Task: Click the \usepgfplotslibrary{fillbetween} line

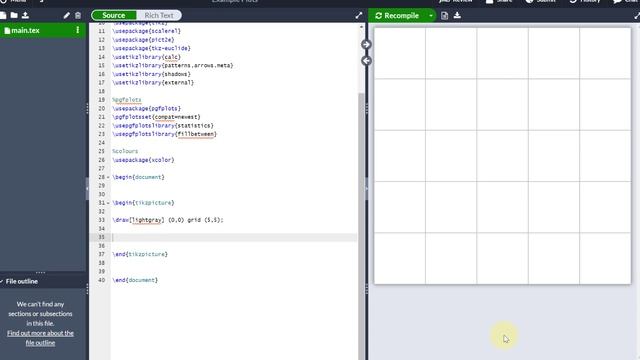Action: click(x=164, y=134)
